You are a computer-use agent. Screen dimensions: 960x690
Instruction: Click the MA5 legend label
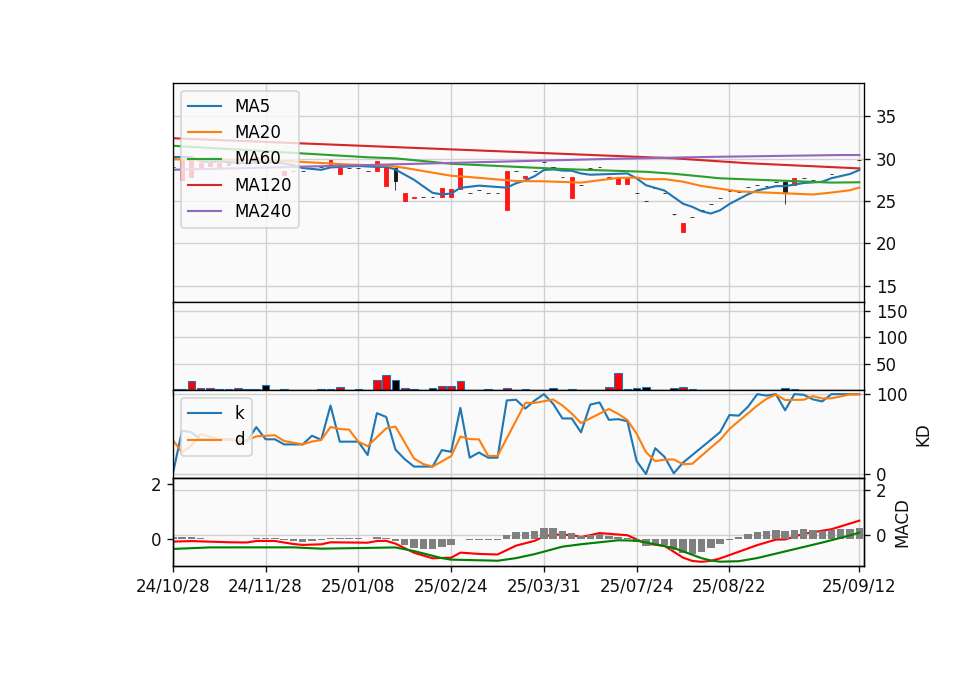pos(252,106)
